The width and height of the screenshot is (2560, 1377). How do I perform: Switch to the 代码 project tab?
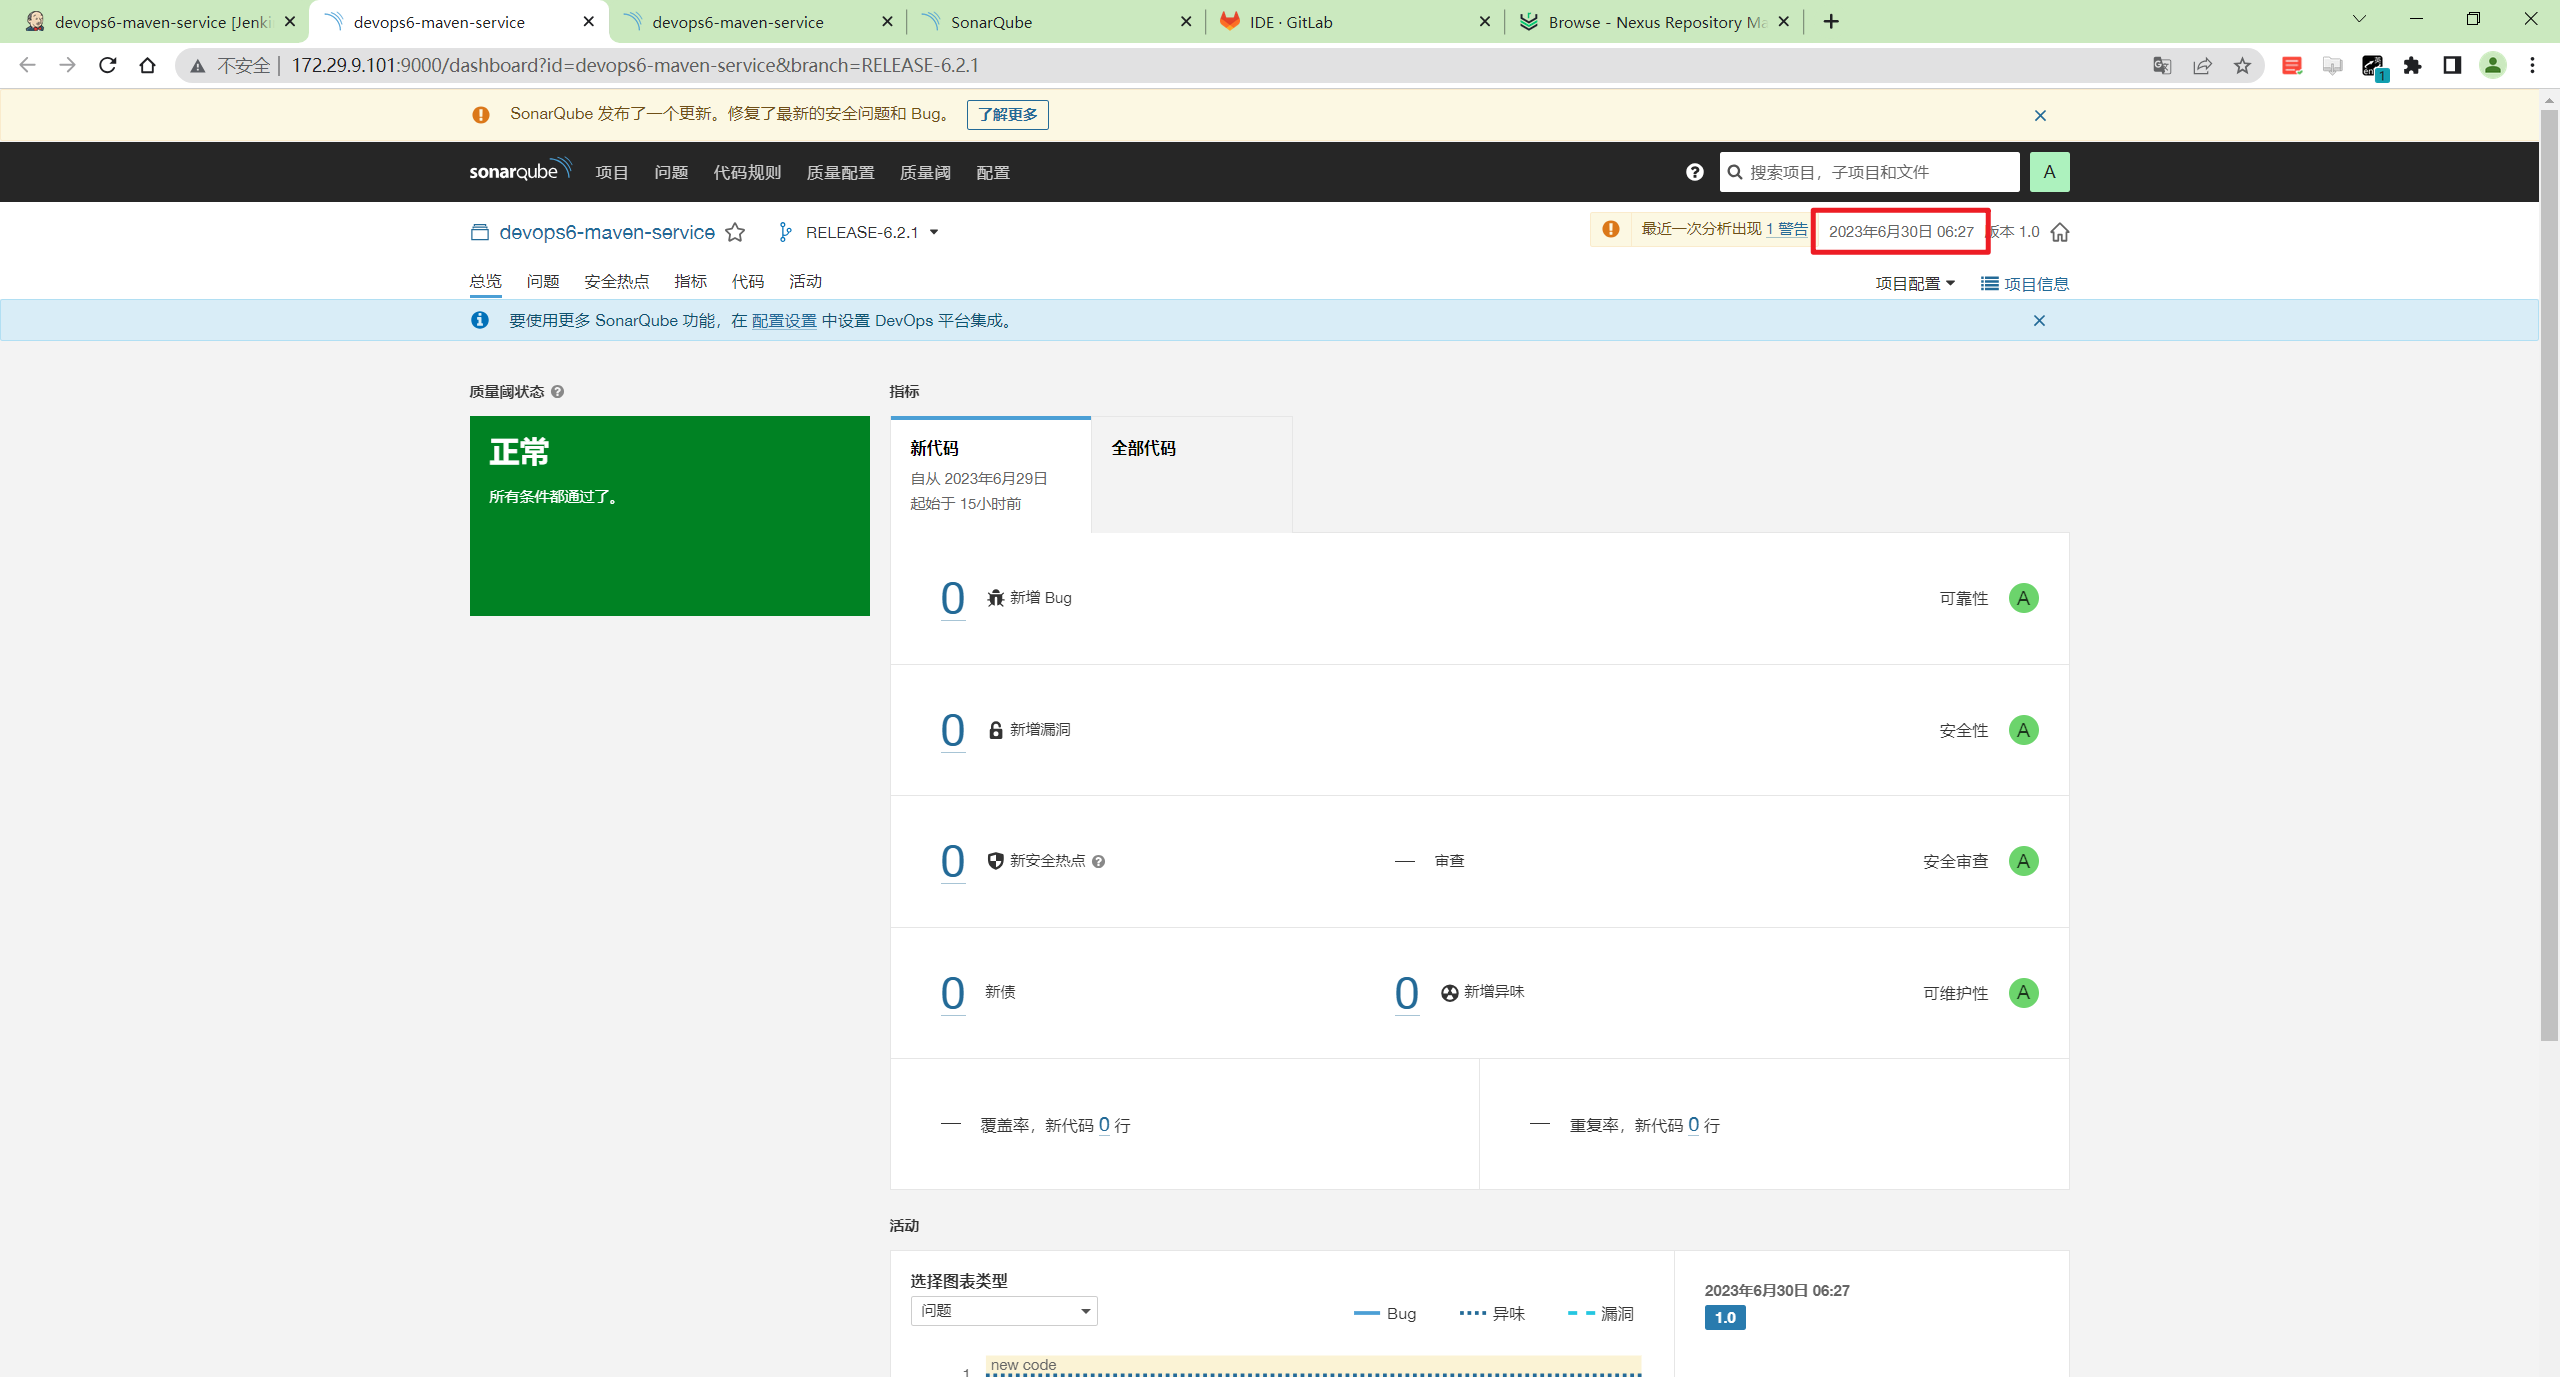pos(747,281)
